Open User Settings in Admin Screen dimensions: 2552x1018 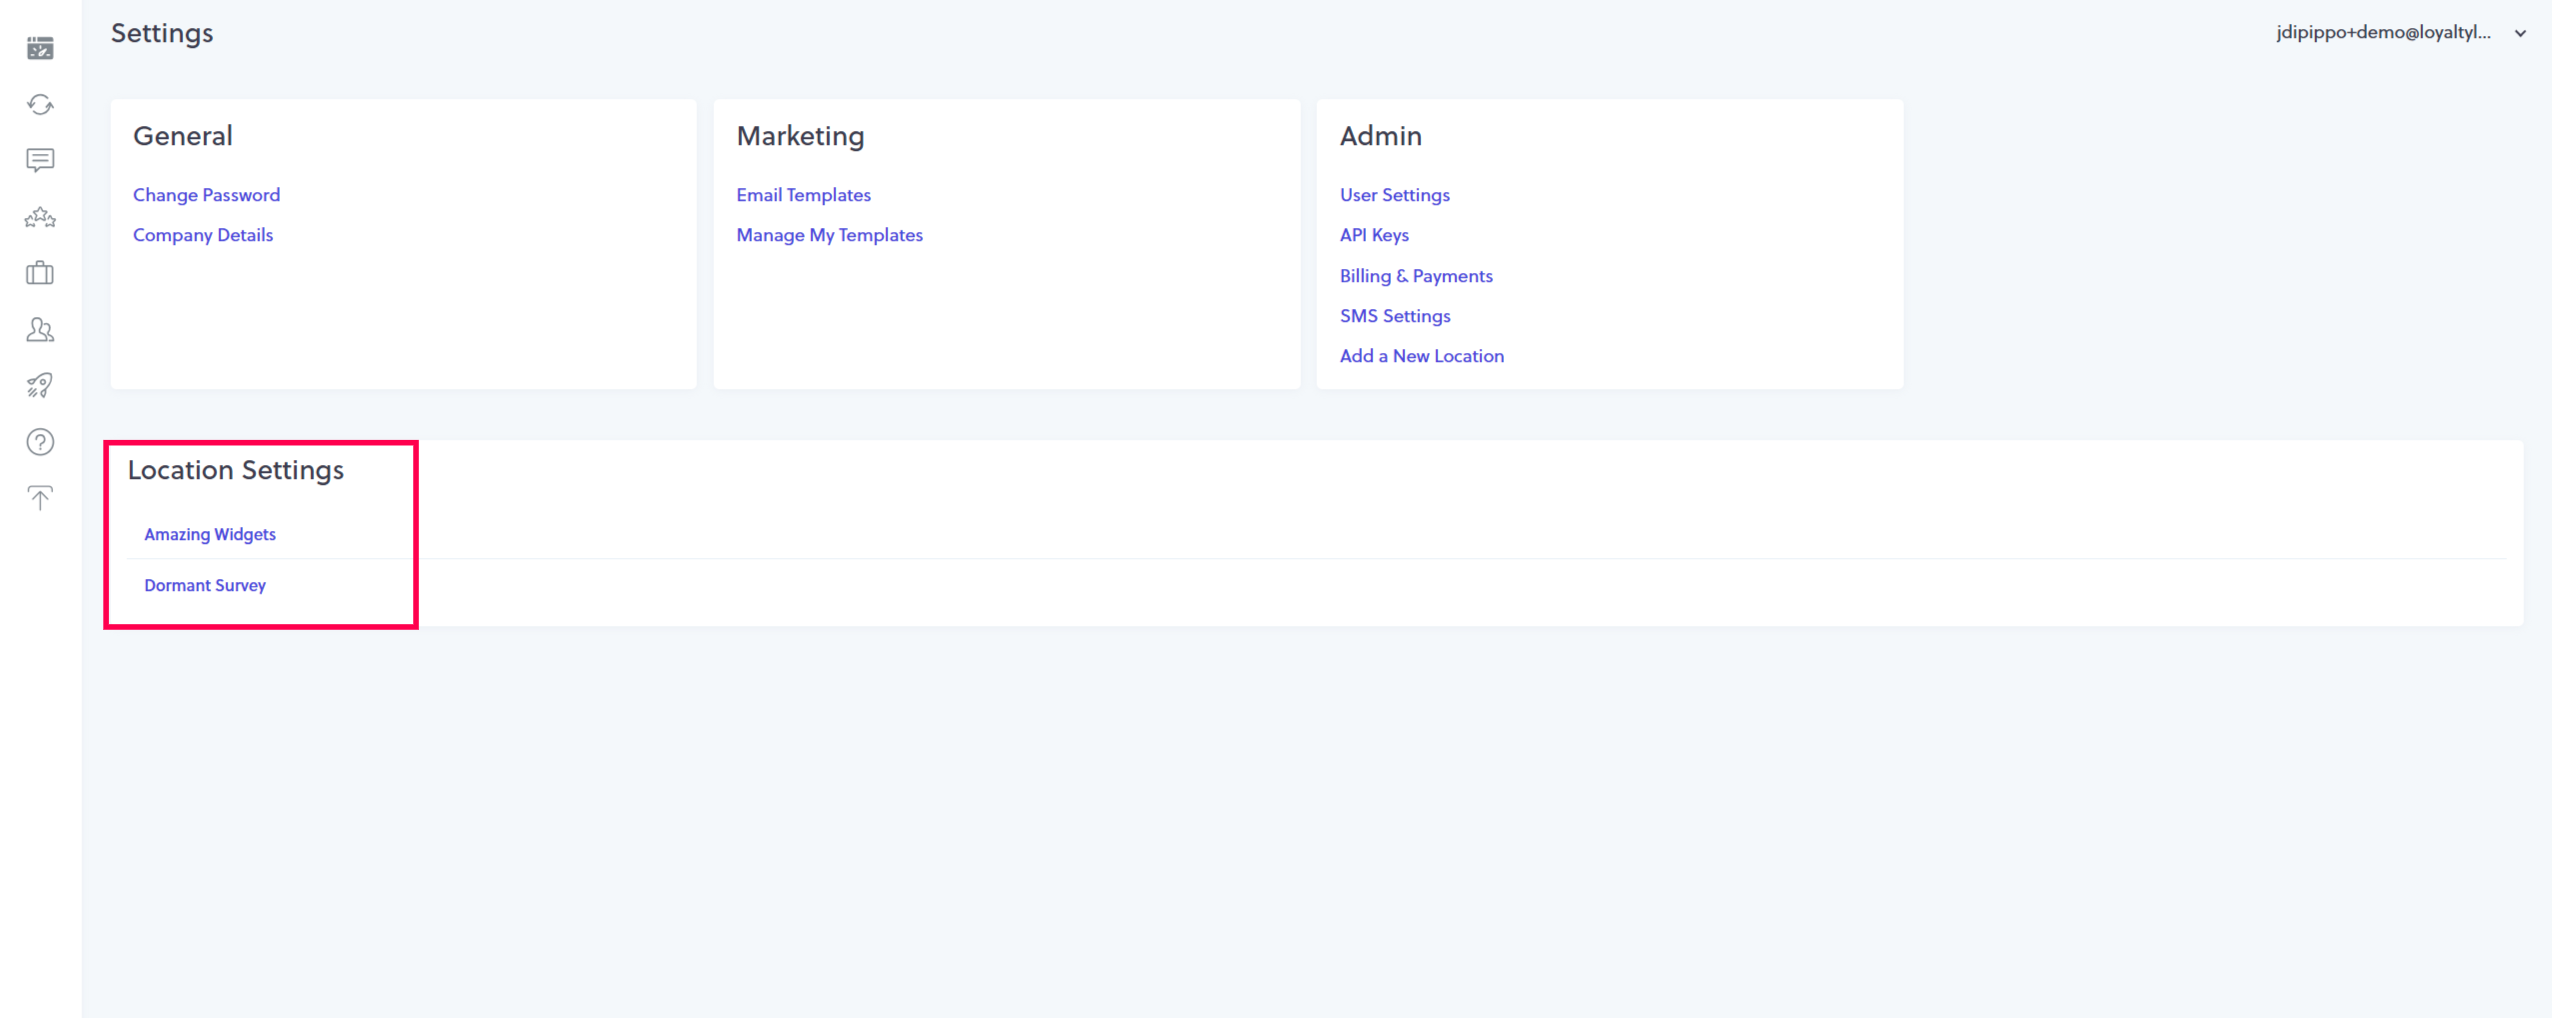(x=1394, y=195)
